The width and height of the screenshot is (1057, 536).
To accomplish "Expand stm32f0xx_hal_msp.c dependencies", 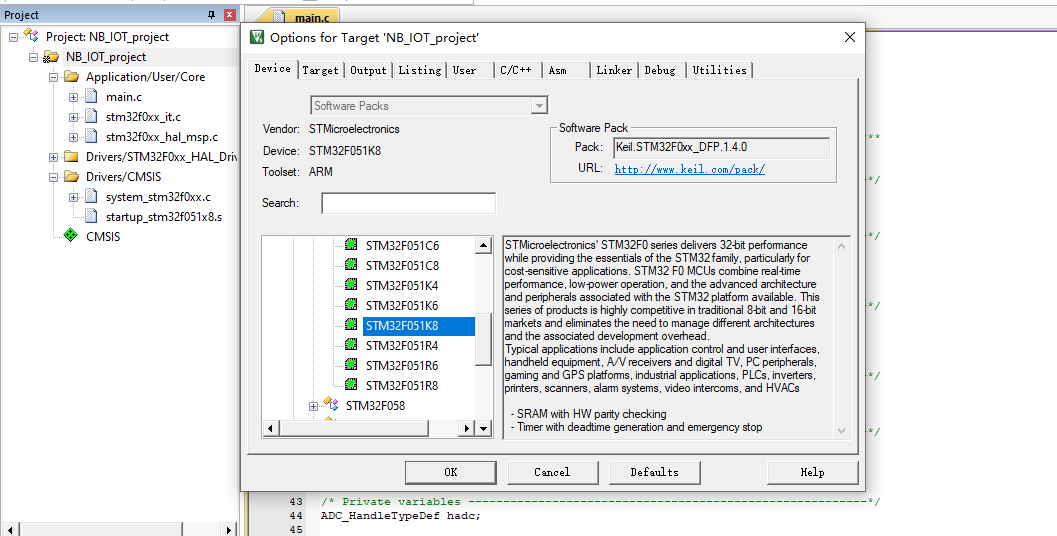I will pos(73,138).
